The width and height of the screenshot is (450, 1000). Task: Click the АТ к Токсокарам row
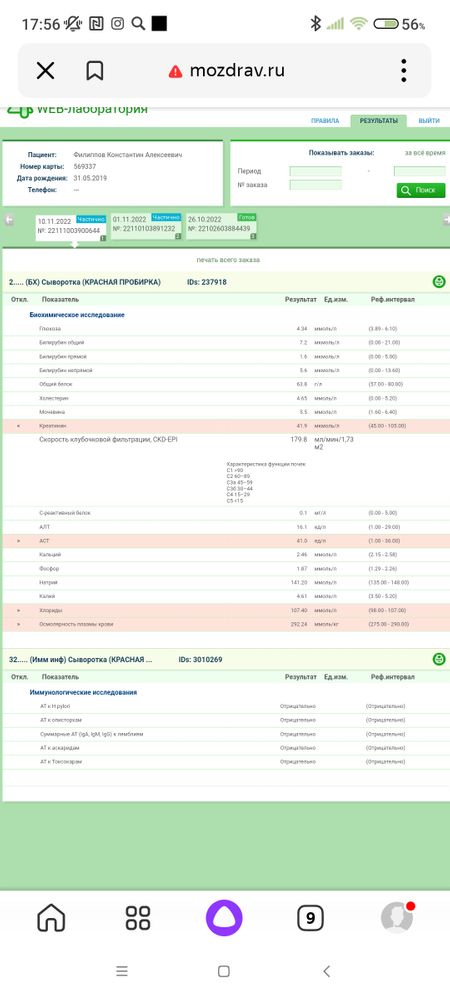[225, 761]
